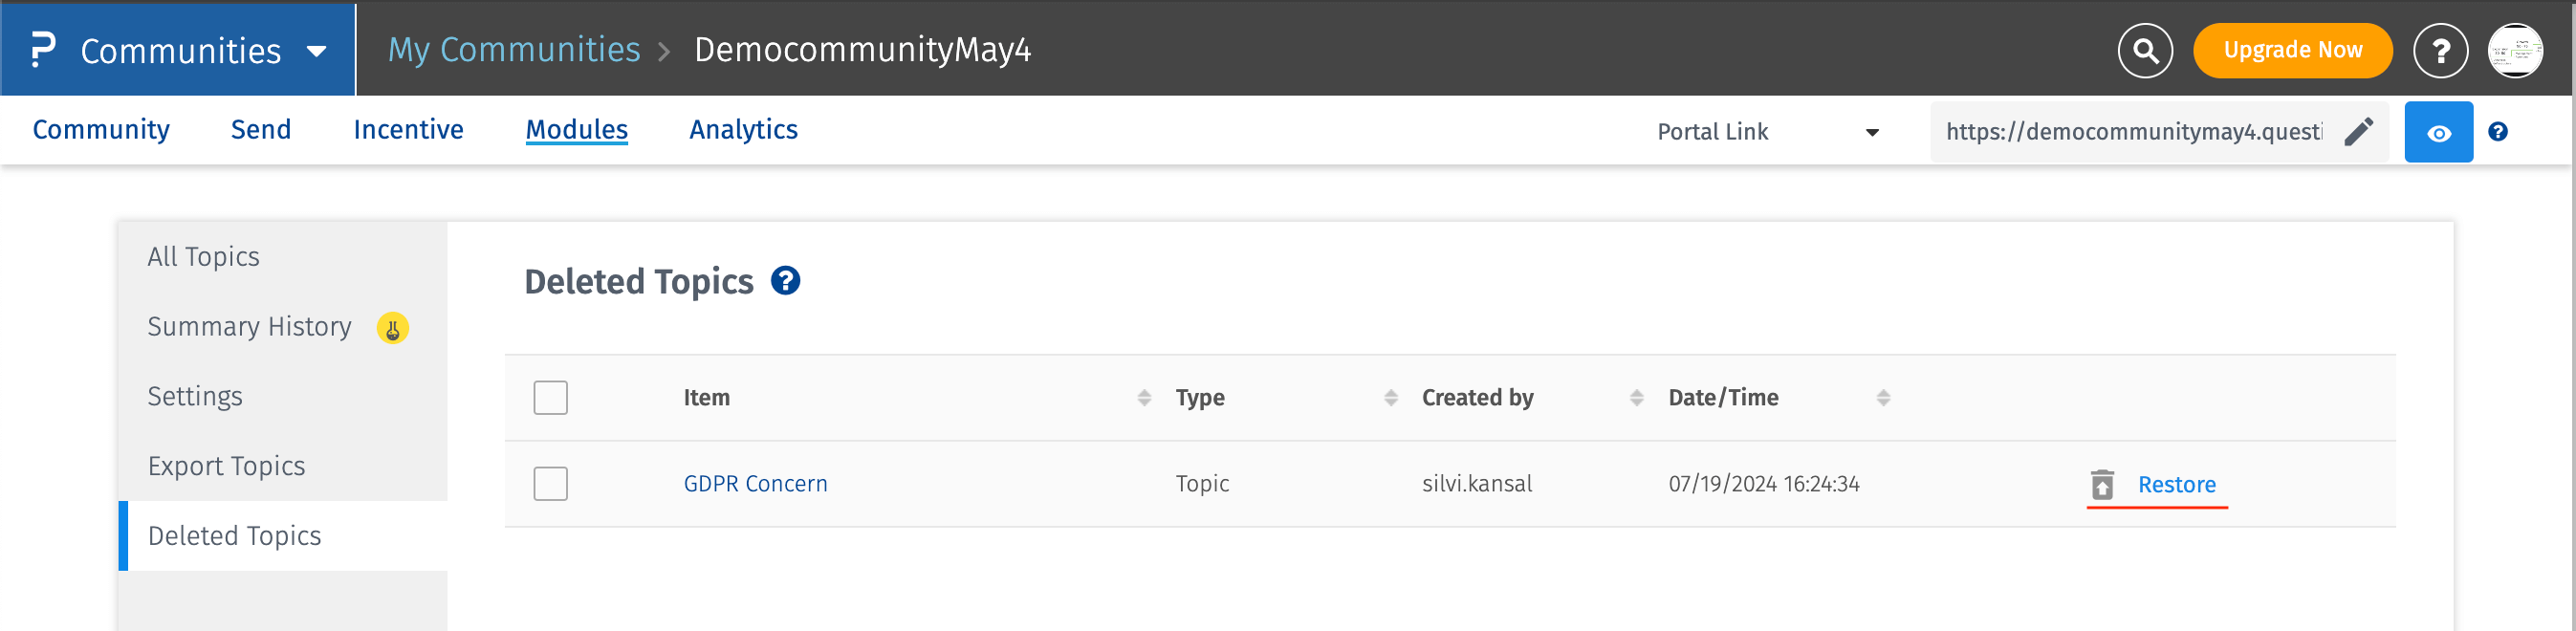The height and width of the screenshot is (631, 2576).
Task: Sort by Date/Time column arrows
Action: [1883, 398]
